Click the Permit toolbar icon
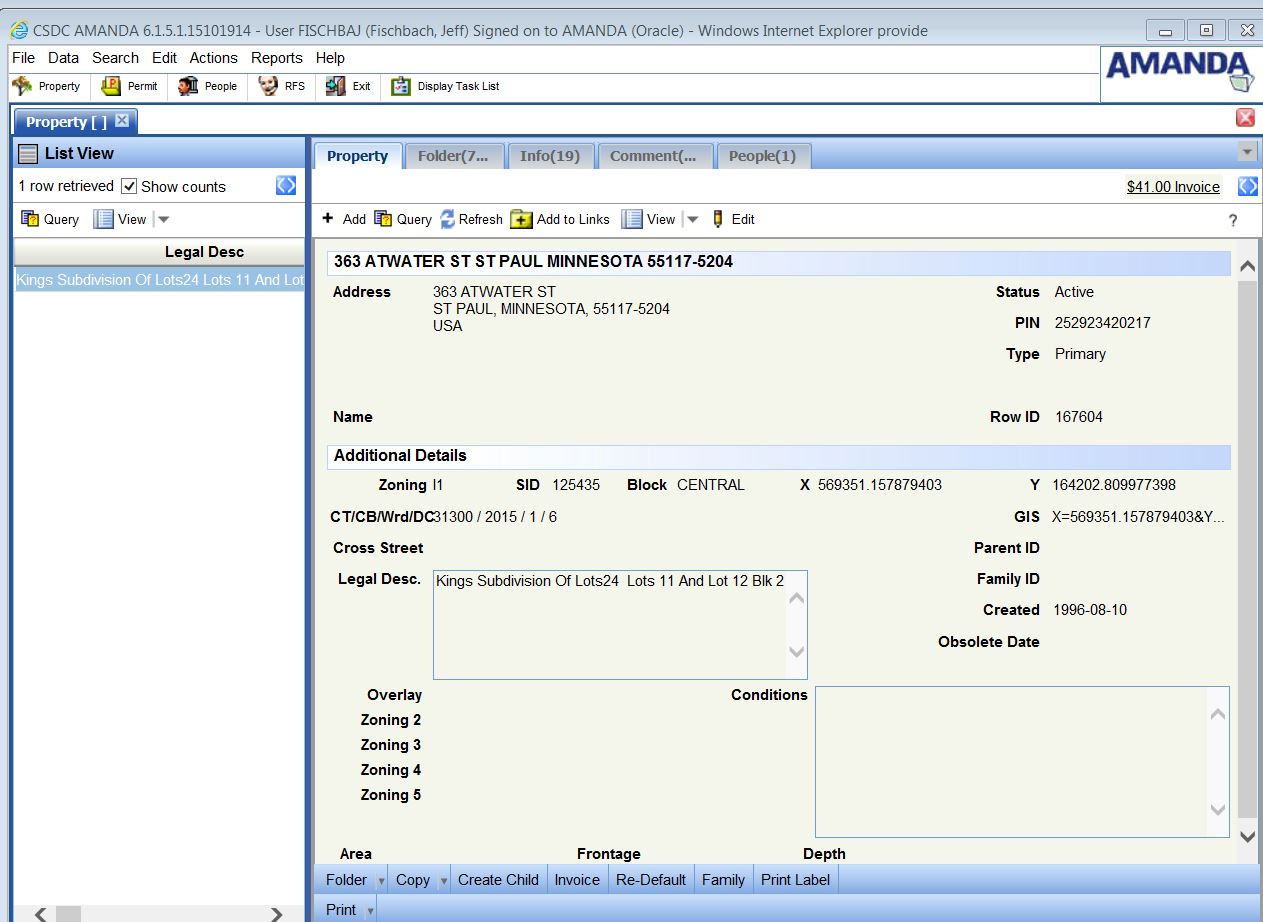Image resolution: width=1263 pixels, height=922 pixels. pyautogui.click(x=111, y=87)
